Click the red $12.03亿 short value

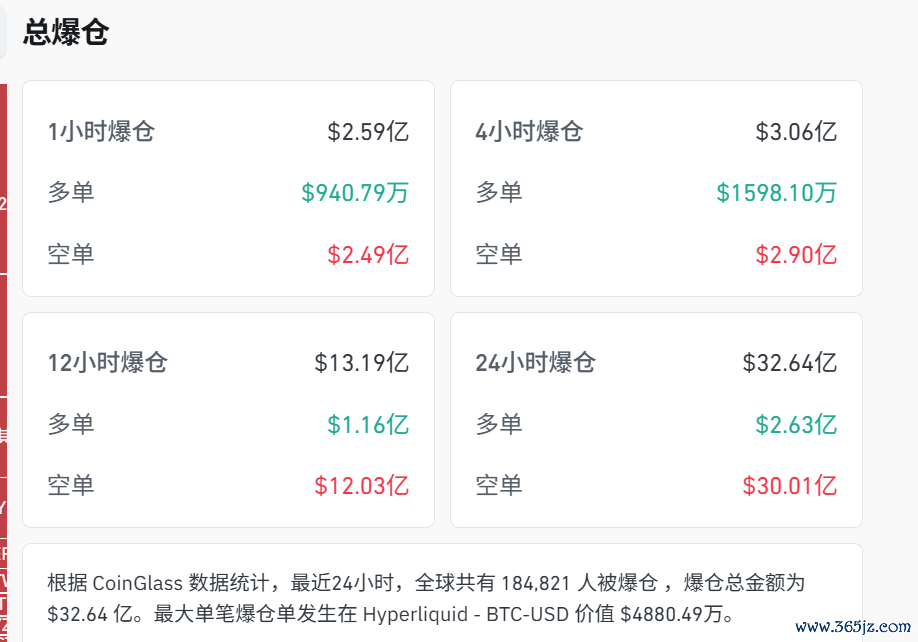pos(361,485)
